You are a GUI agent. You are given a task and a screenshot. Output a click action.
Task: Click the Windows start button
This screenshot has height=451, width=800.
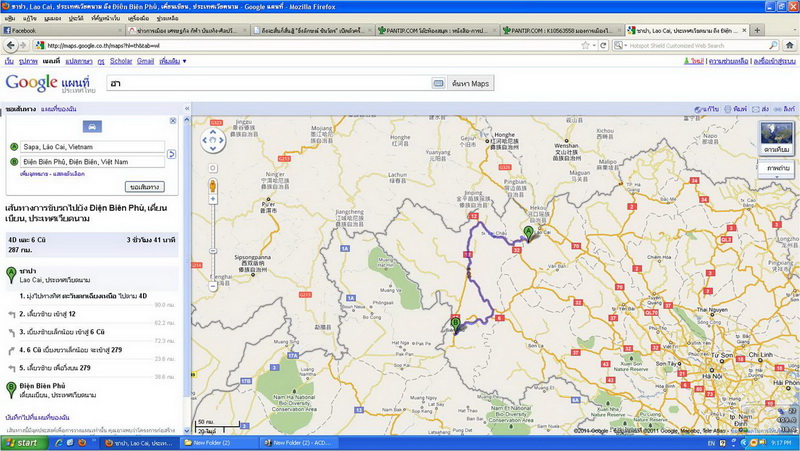point(23,443)
